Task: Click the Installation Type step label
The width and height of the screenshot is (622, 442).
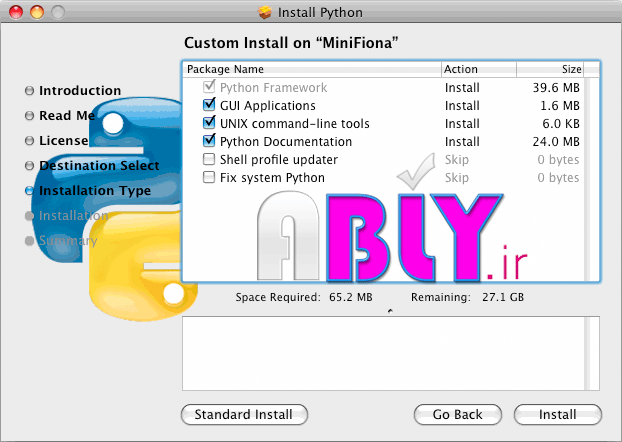Action: pos(95,190)
